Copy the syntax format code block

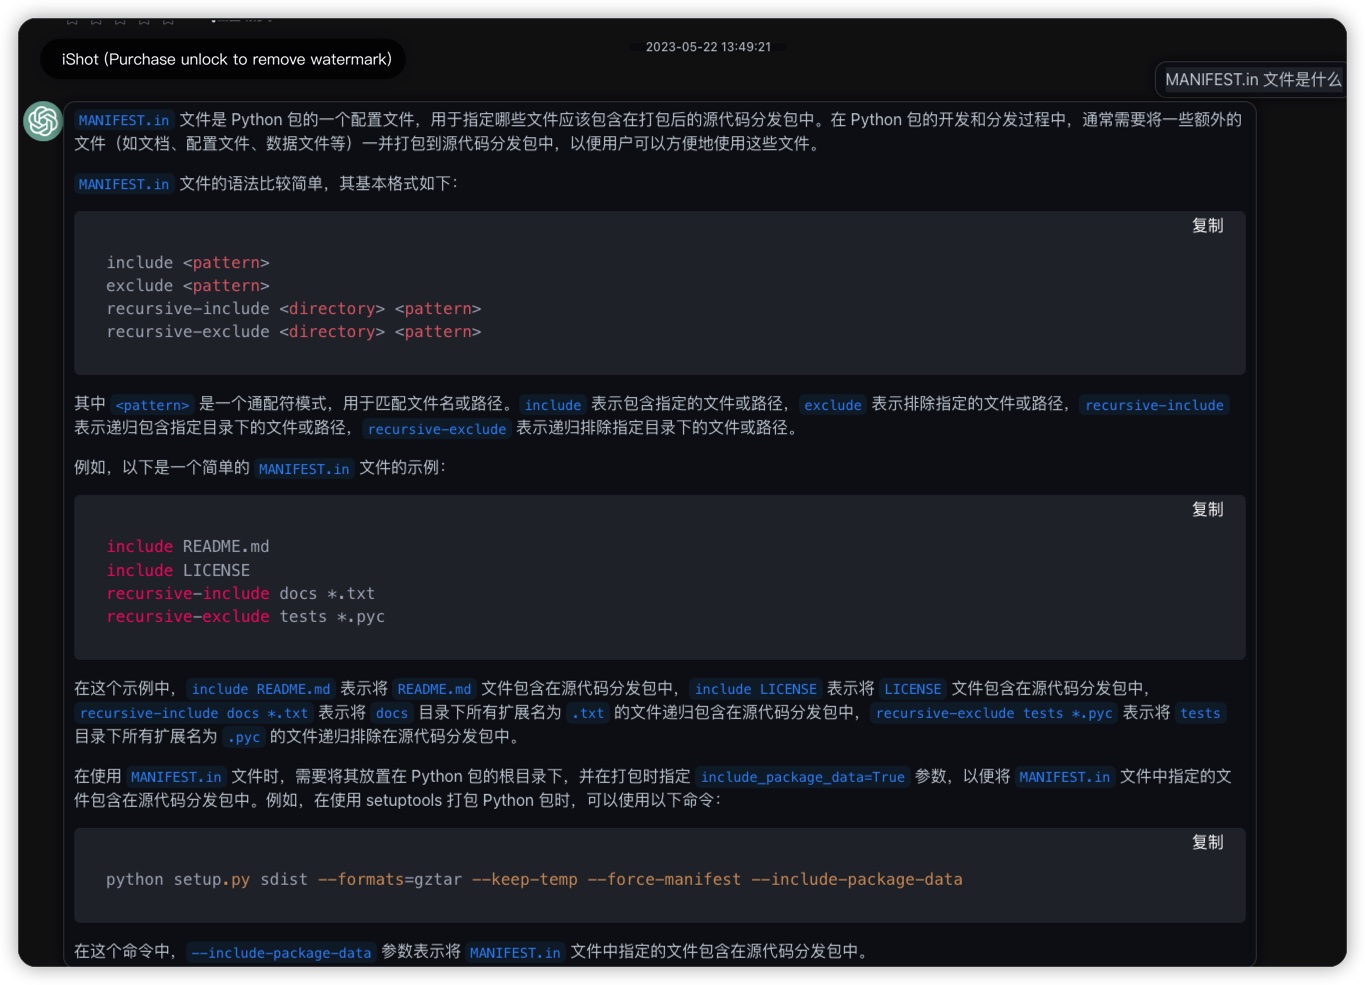1207,226
